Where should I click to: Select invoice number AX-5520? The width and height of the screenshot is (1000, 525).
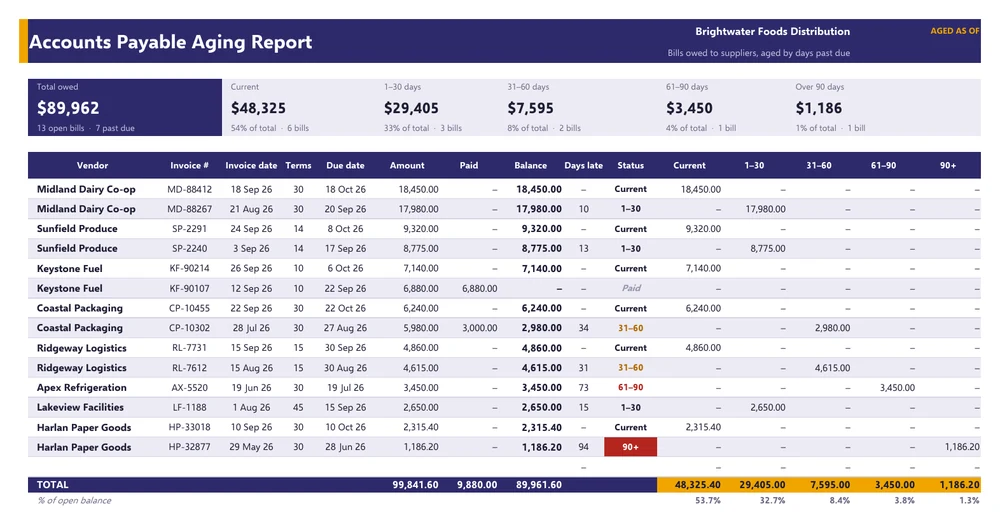point(189,388)
